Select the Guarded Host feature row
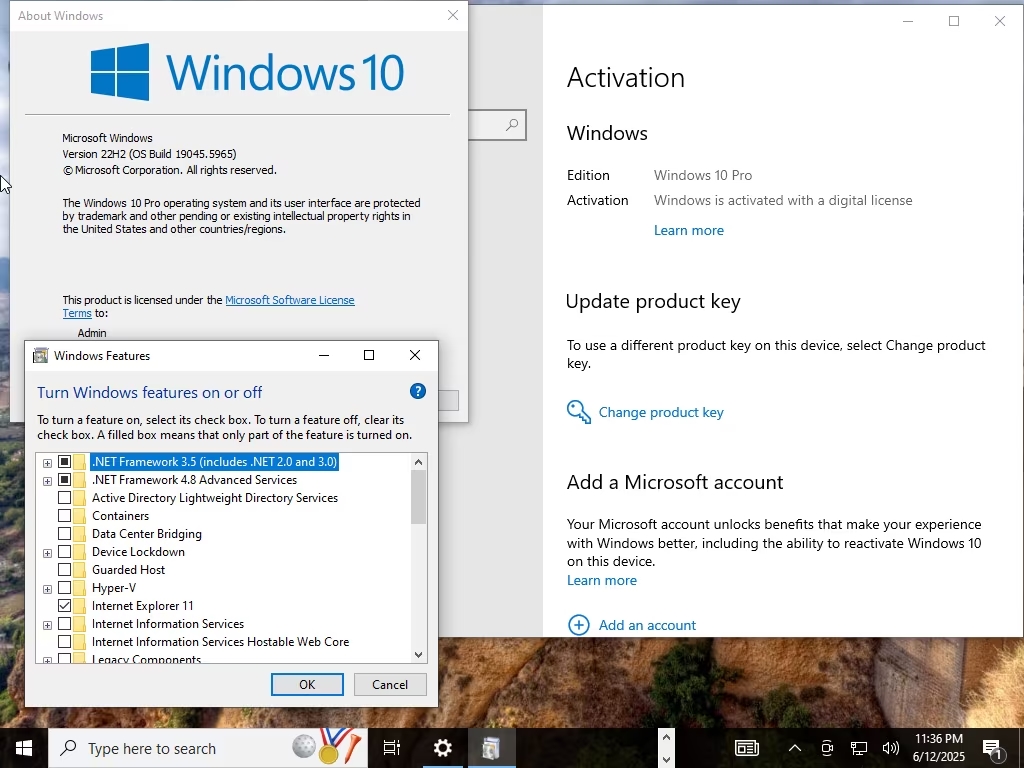 coord(128,569)
